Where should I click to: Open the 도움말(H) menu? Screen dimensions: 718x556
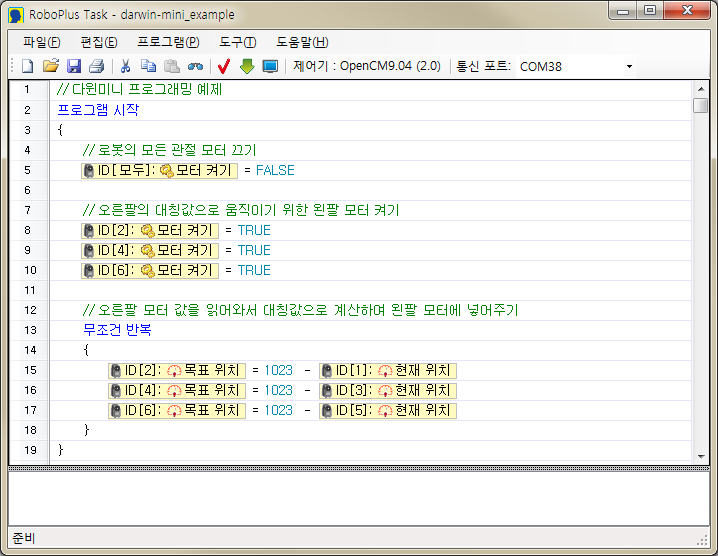coord(302,42)
